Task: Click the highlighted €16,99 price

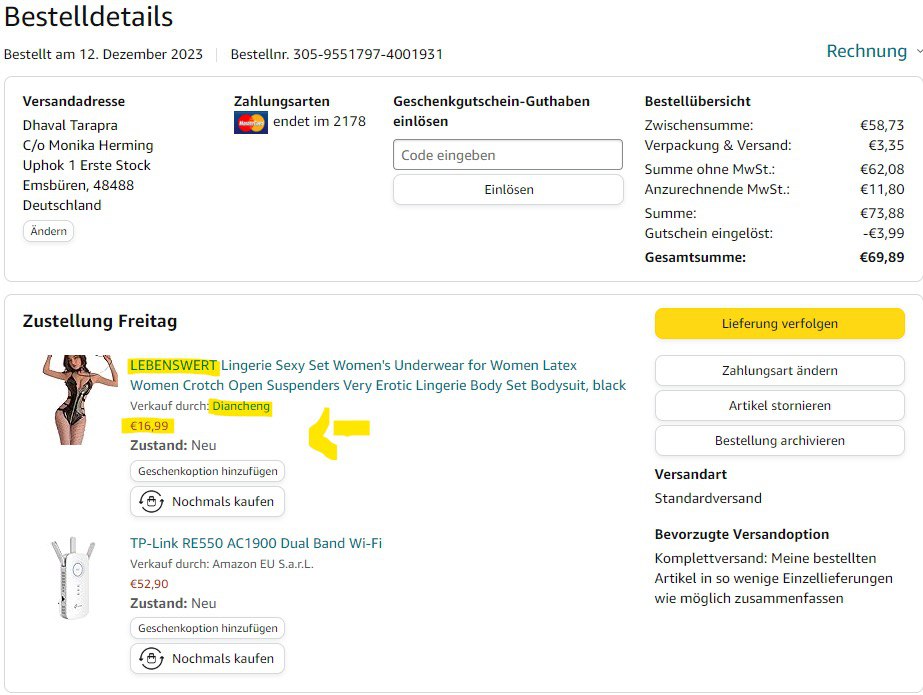Action: pos(149,426)
